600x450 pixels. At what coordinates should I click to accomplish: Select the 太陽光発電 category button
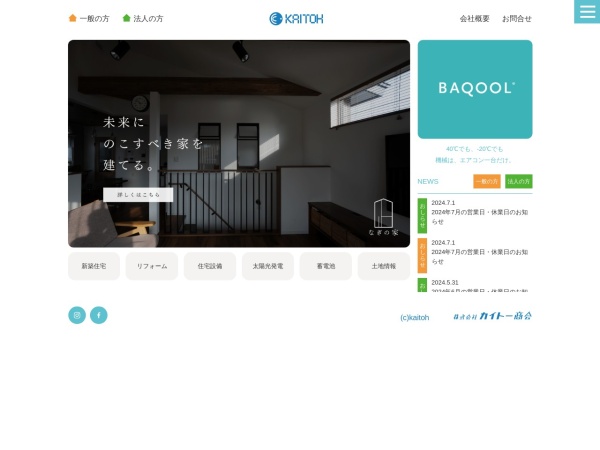[268, 266]
